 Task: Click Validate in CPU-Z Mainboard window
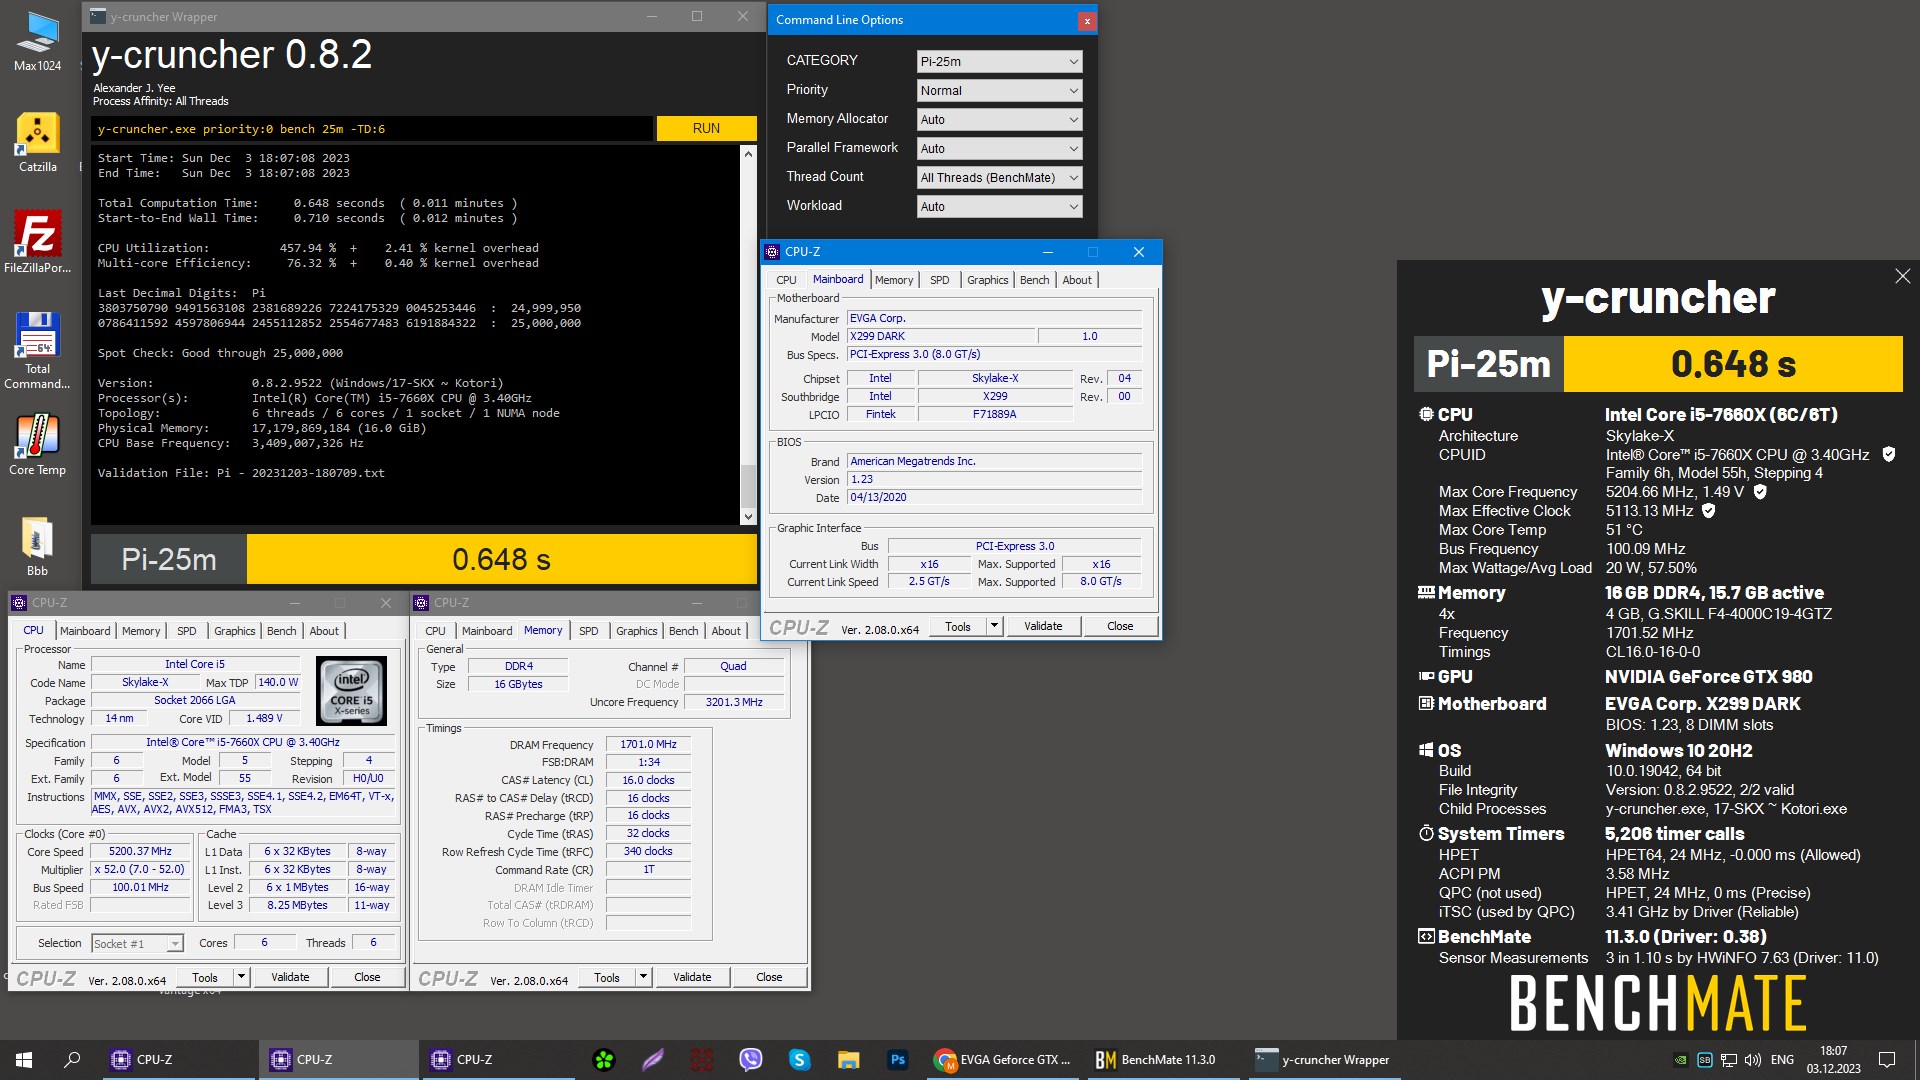tap(1043, 626)
